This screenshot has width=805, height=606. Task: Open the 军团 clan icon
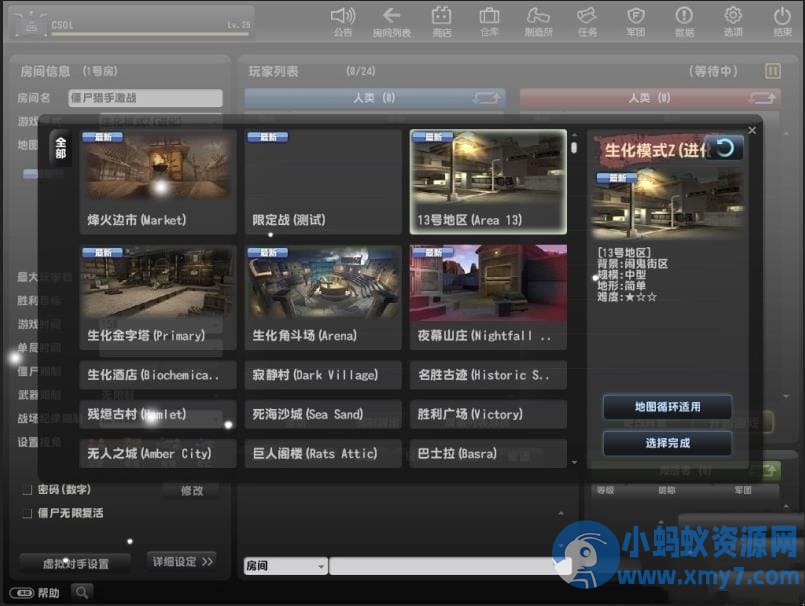[x=636, y=22]
